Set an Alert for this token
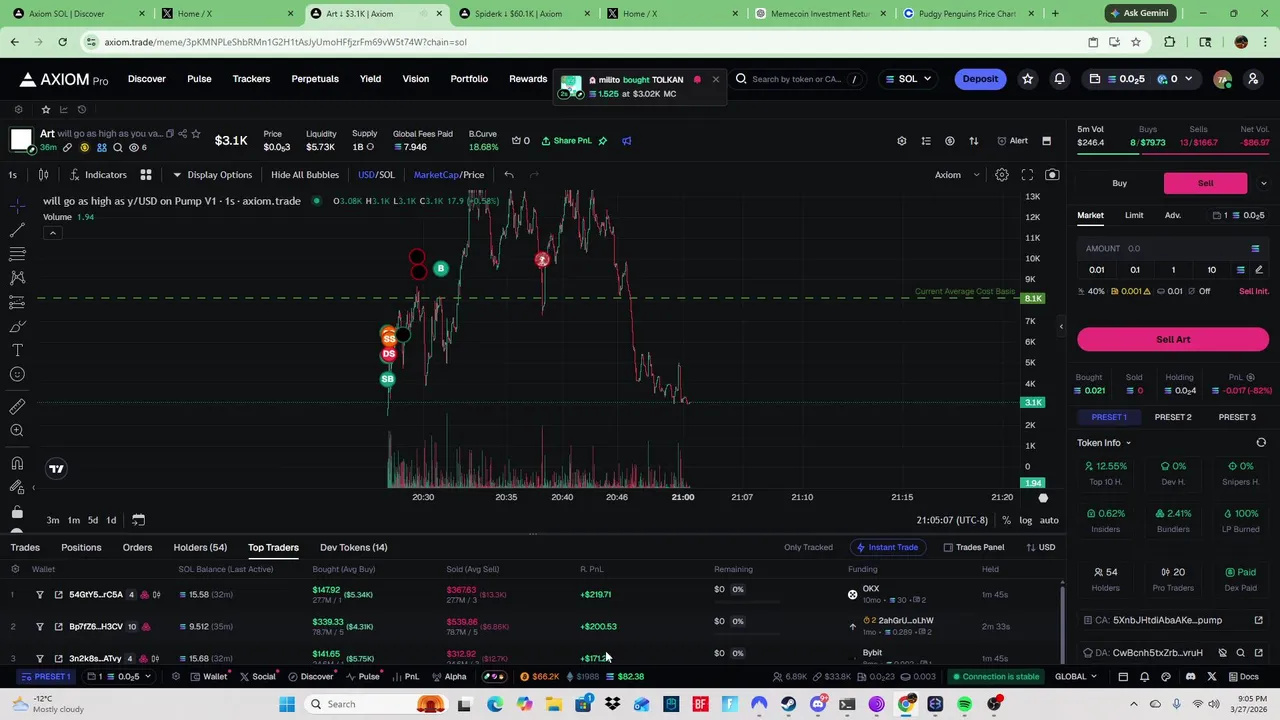Screen dimensions: 1280x720 1012,141
